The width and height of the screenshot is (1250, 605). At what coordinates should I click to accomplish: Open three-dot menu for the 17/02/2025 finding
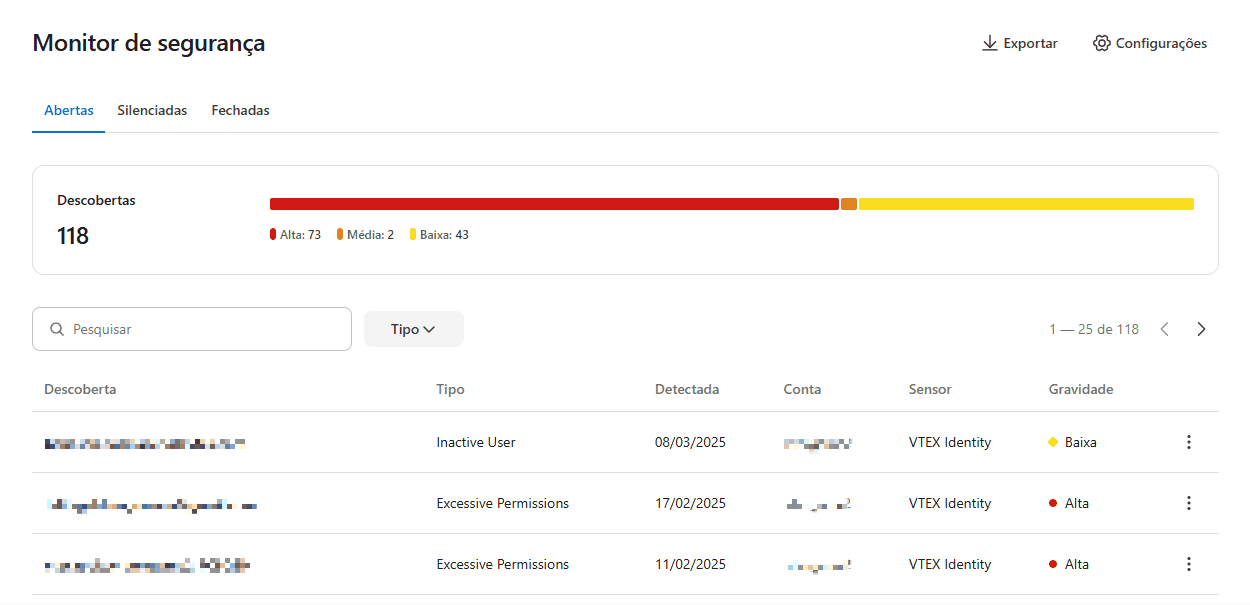(x=1188, y=503)
